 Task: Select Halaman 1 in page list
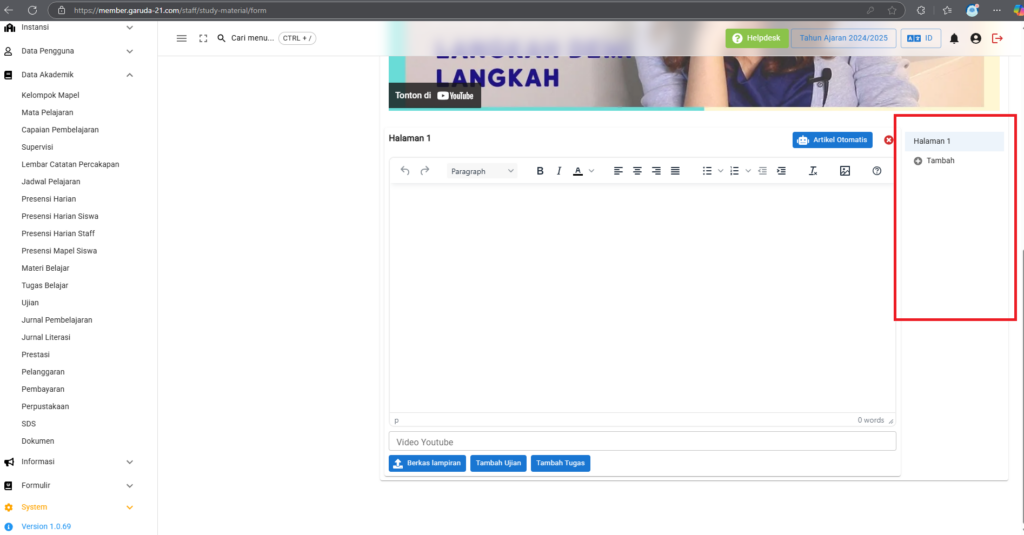point(954,141)
